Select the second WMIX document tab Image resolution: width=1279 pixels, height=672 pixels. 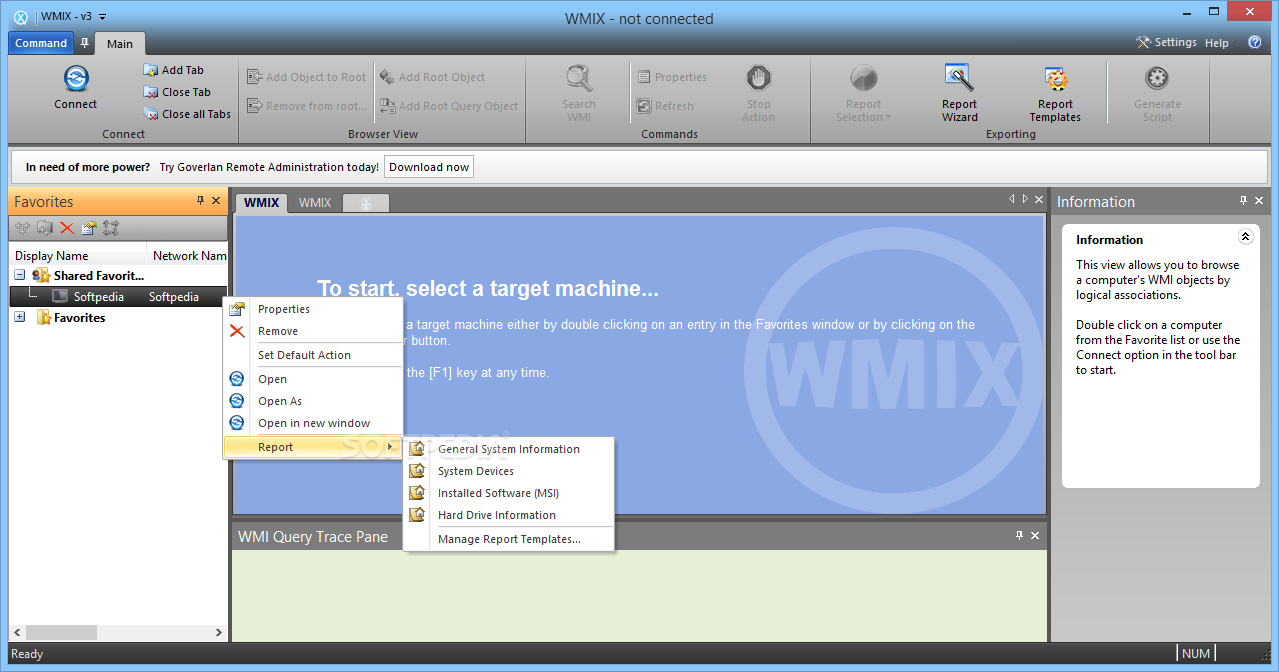315,203
